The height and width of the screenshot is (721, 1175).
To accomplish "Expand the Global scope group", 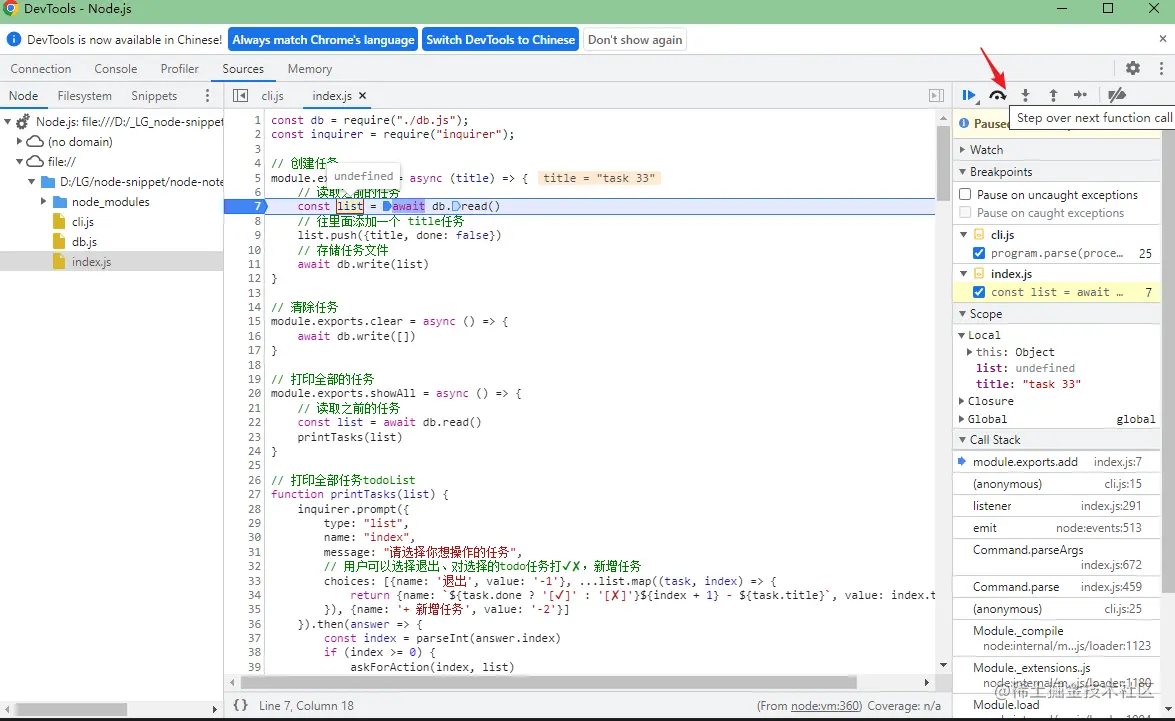I will tap(961, 419).
